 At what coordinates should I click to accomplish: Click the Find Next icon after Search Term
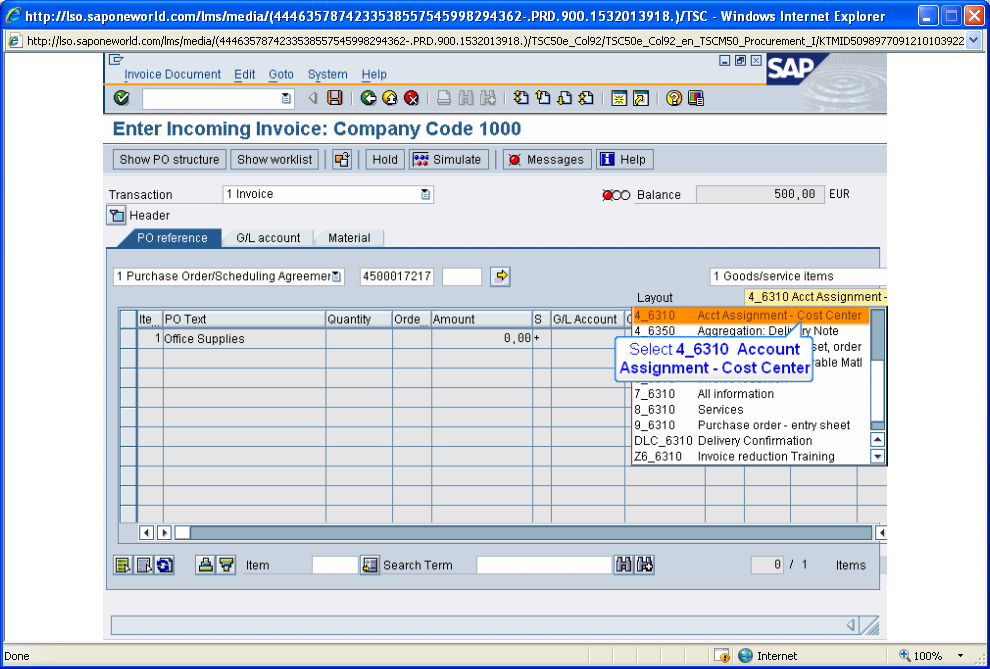point(645,565)
